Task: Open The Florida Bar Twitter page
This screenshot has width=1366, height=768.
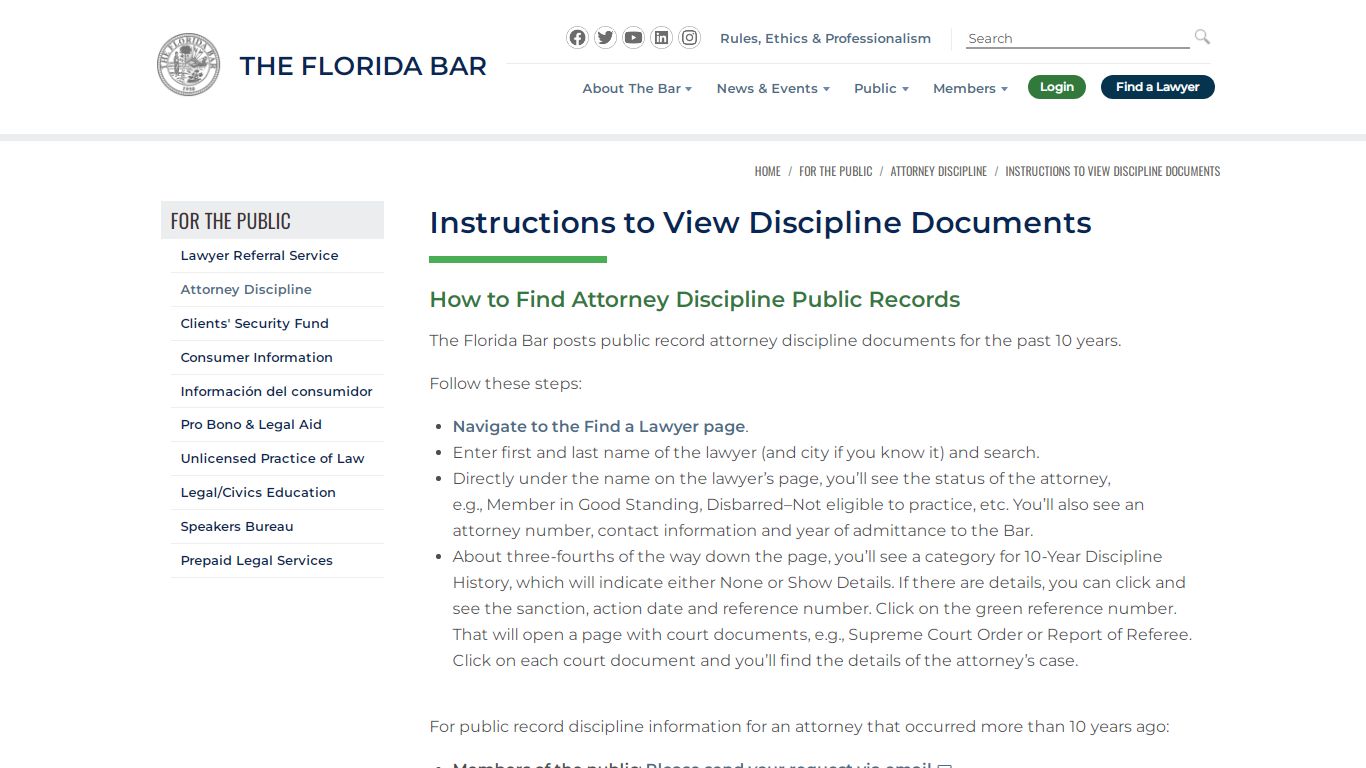Action: point(605,38)
